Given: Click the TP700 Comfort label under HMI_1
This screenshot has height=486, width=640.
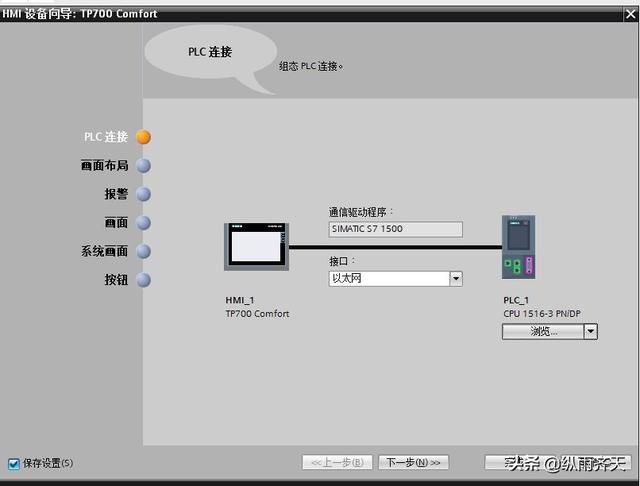Looking at the screenshot, I should point(257,314).
